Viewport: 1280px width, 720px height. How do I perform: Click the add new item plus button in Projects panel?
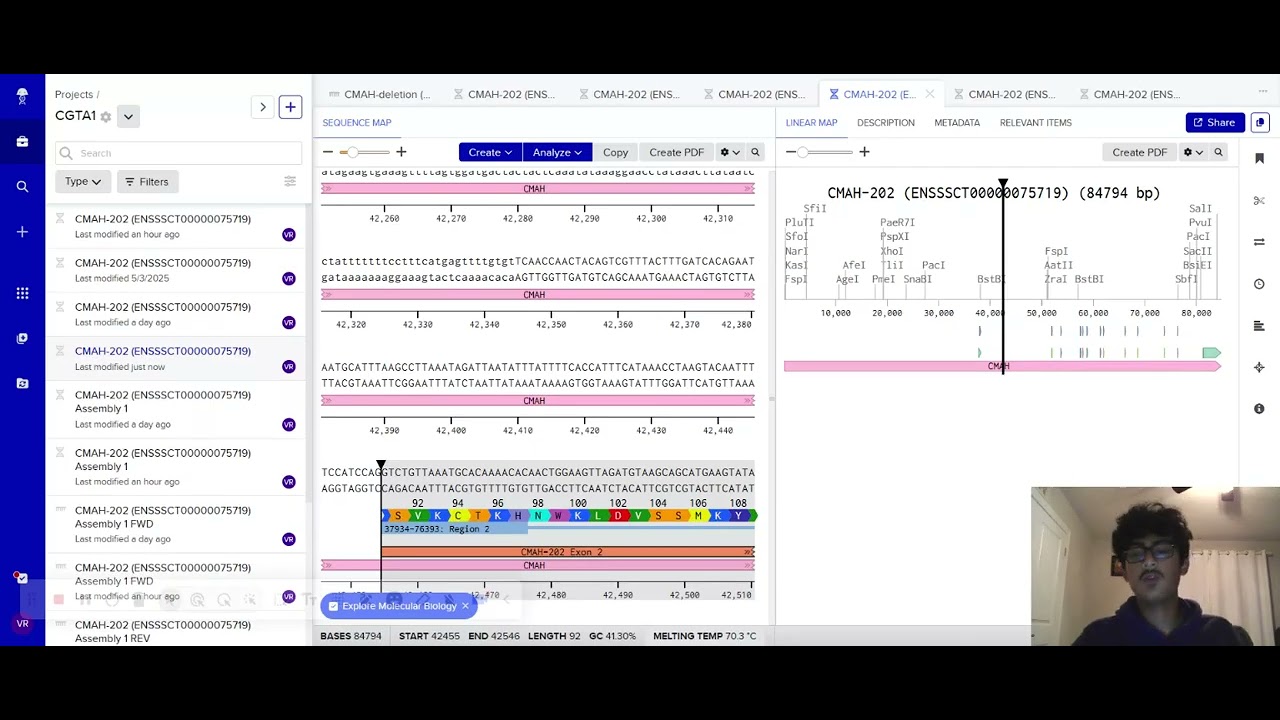[290, 107]
